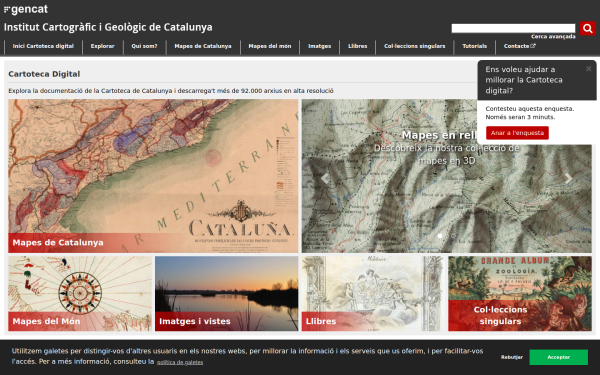Open Col·leccions singulars in navigation bar
600x375 pixels.
point(414,46)
